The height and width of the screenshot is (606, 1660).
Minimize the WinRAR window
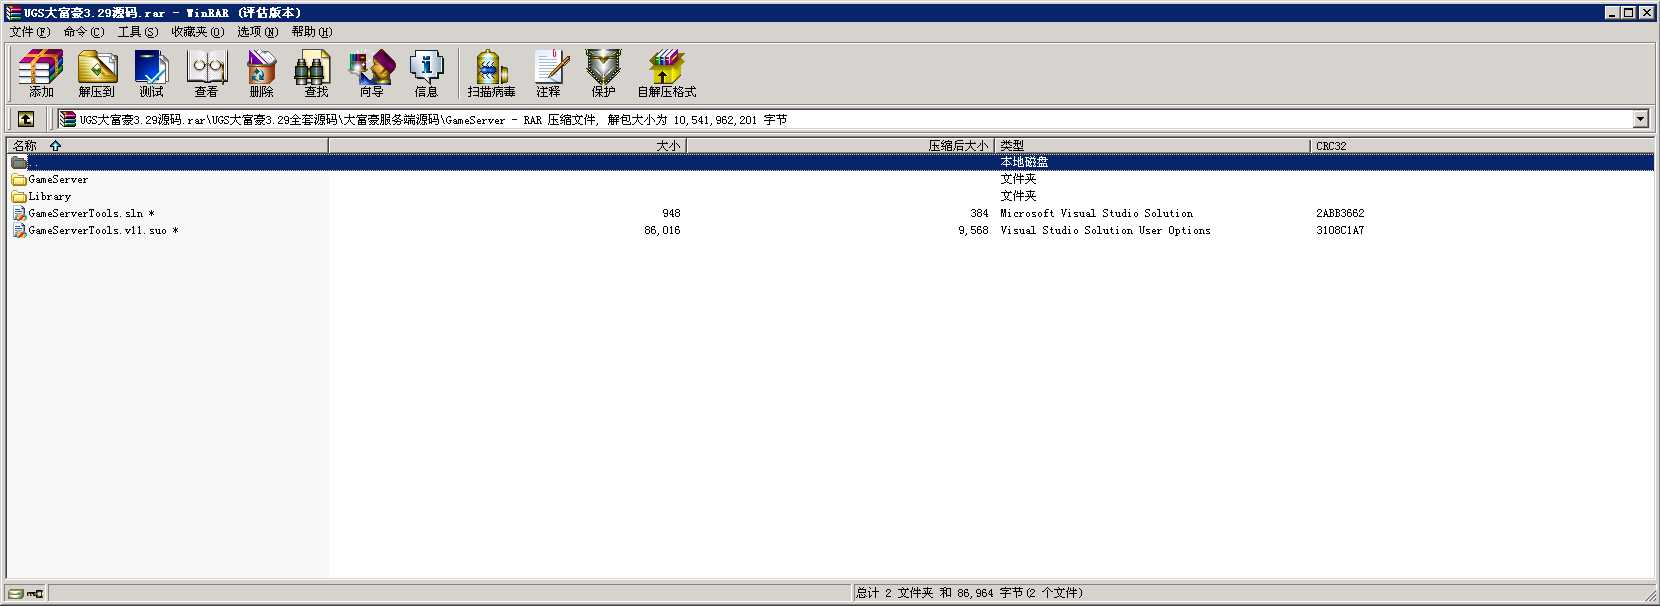pyautogui.click(x=1612, y=12)
